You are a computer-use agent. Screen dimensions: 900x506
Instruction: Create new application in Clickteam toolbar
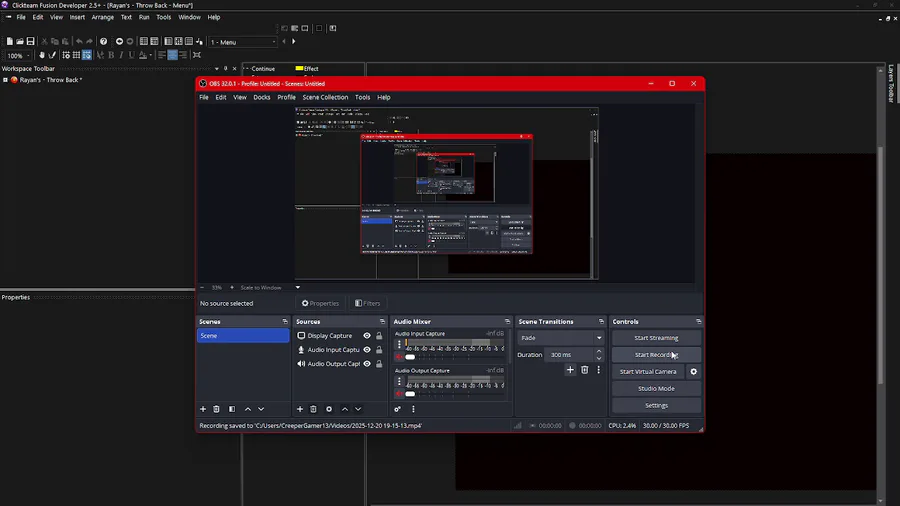9,41
